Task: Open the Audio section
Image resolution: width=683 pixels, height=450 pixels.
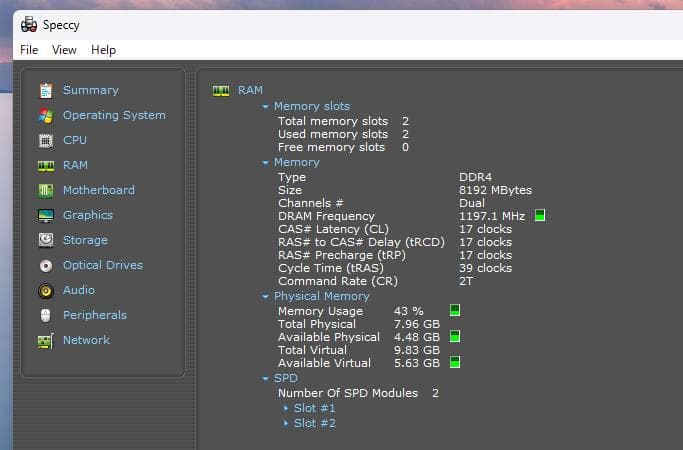Action: [79, 290]
